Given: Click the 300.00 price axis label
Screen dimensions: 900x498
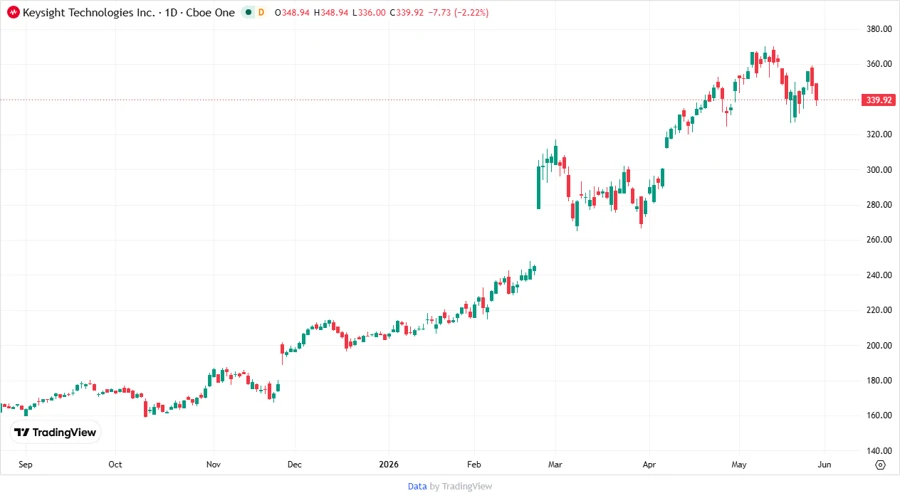Looking at the screenshot, I should pos(879,170).
